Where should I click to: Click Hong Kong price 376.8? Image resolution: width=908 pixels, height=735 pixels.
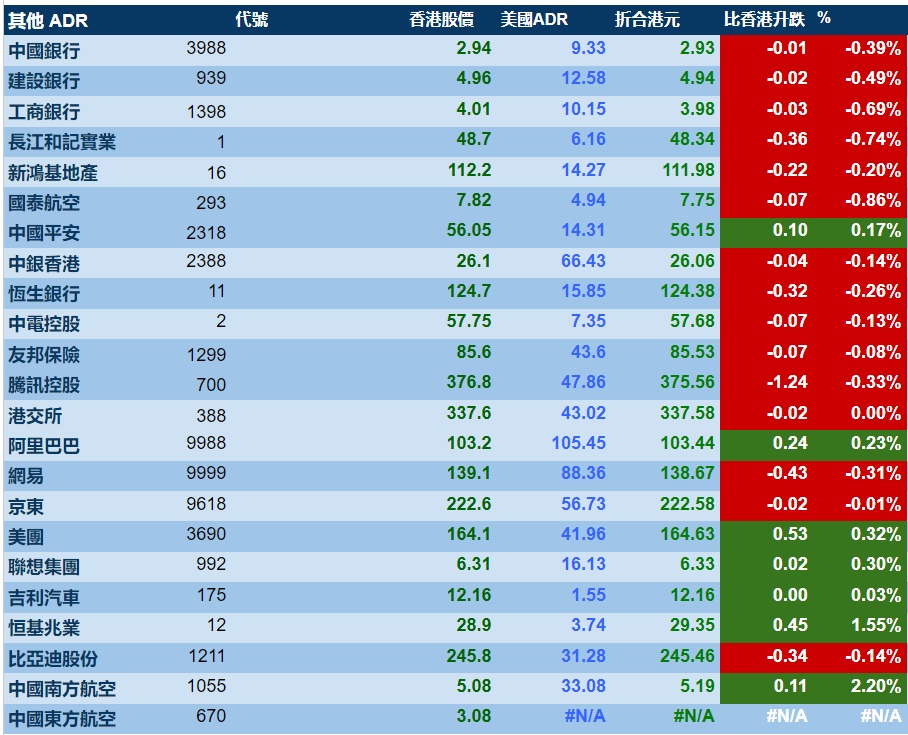[468, 382]
